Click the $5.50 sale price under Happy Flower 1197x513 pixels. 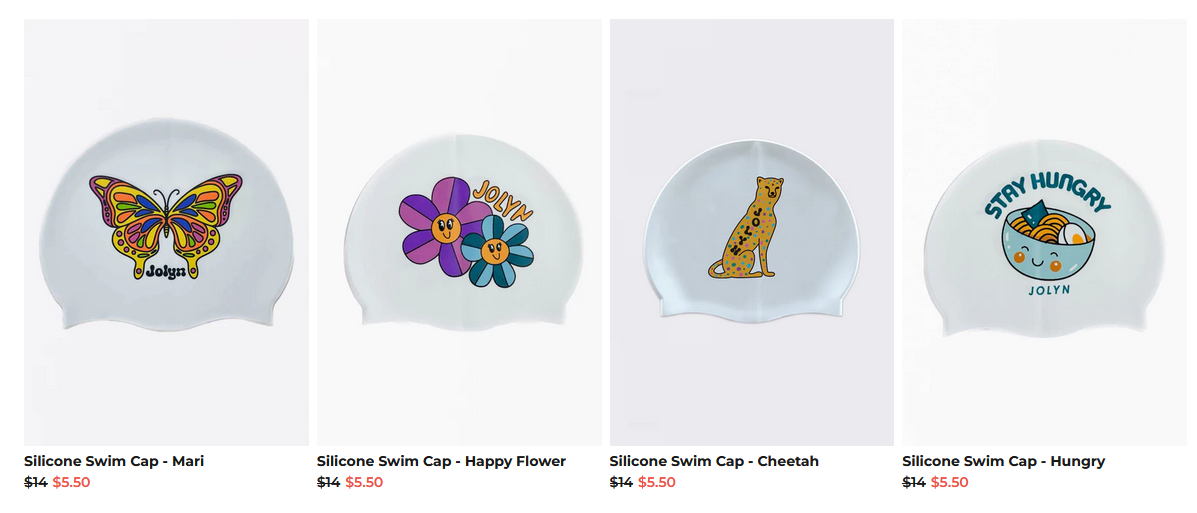pyautogui.click(x=364, y=482)
